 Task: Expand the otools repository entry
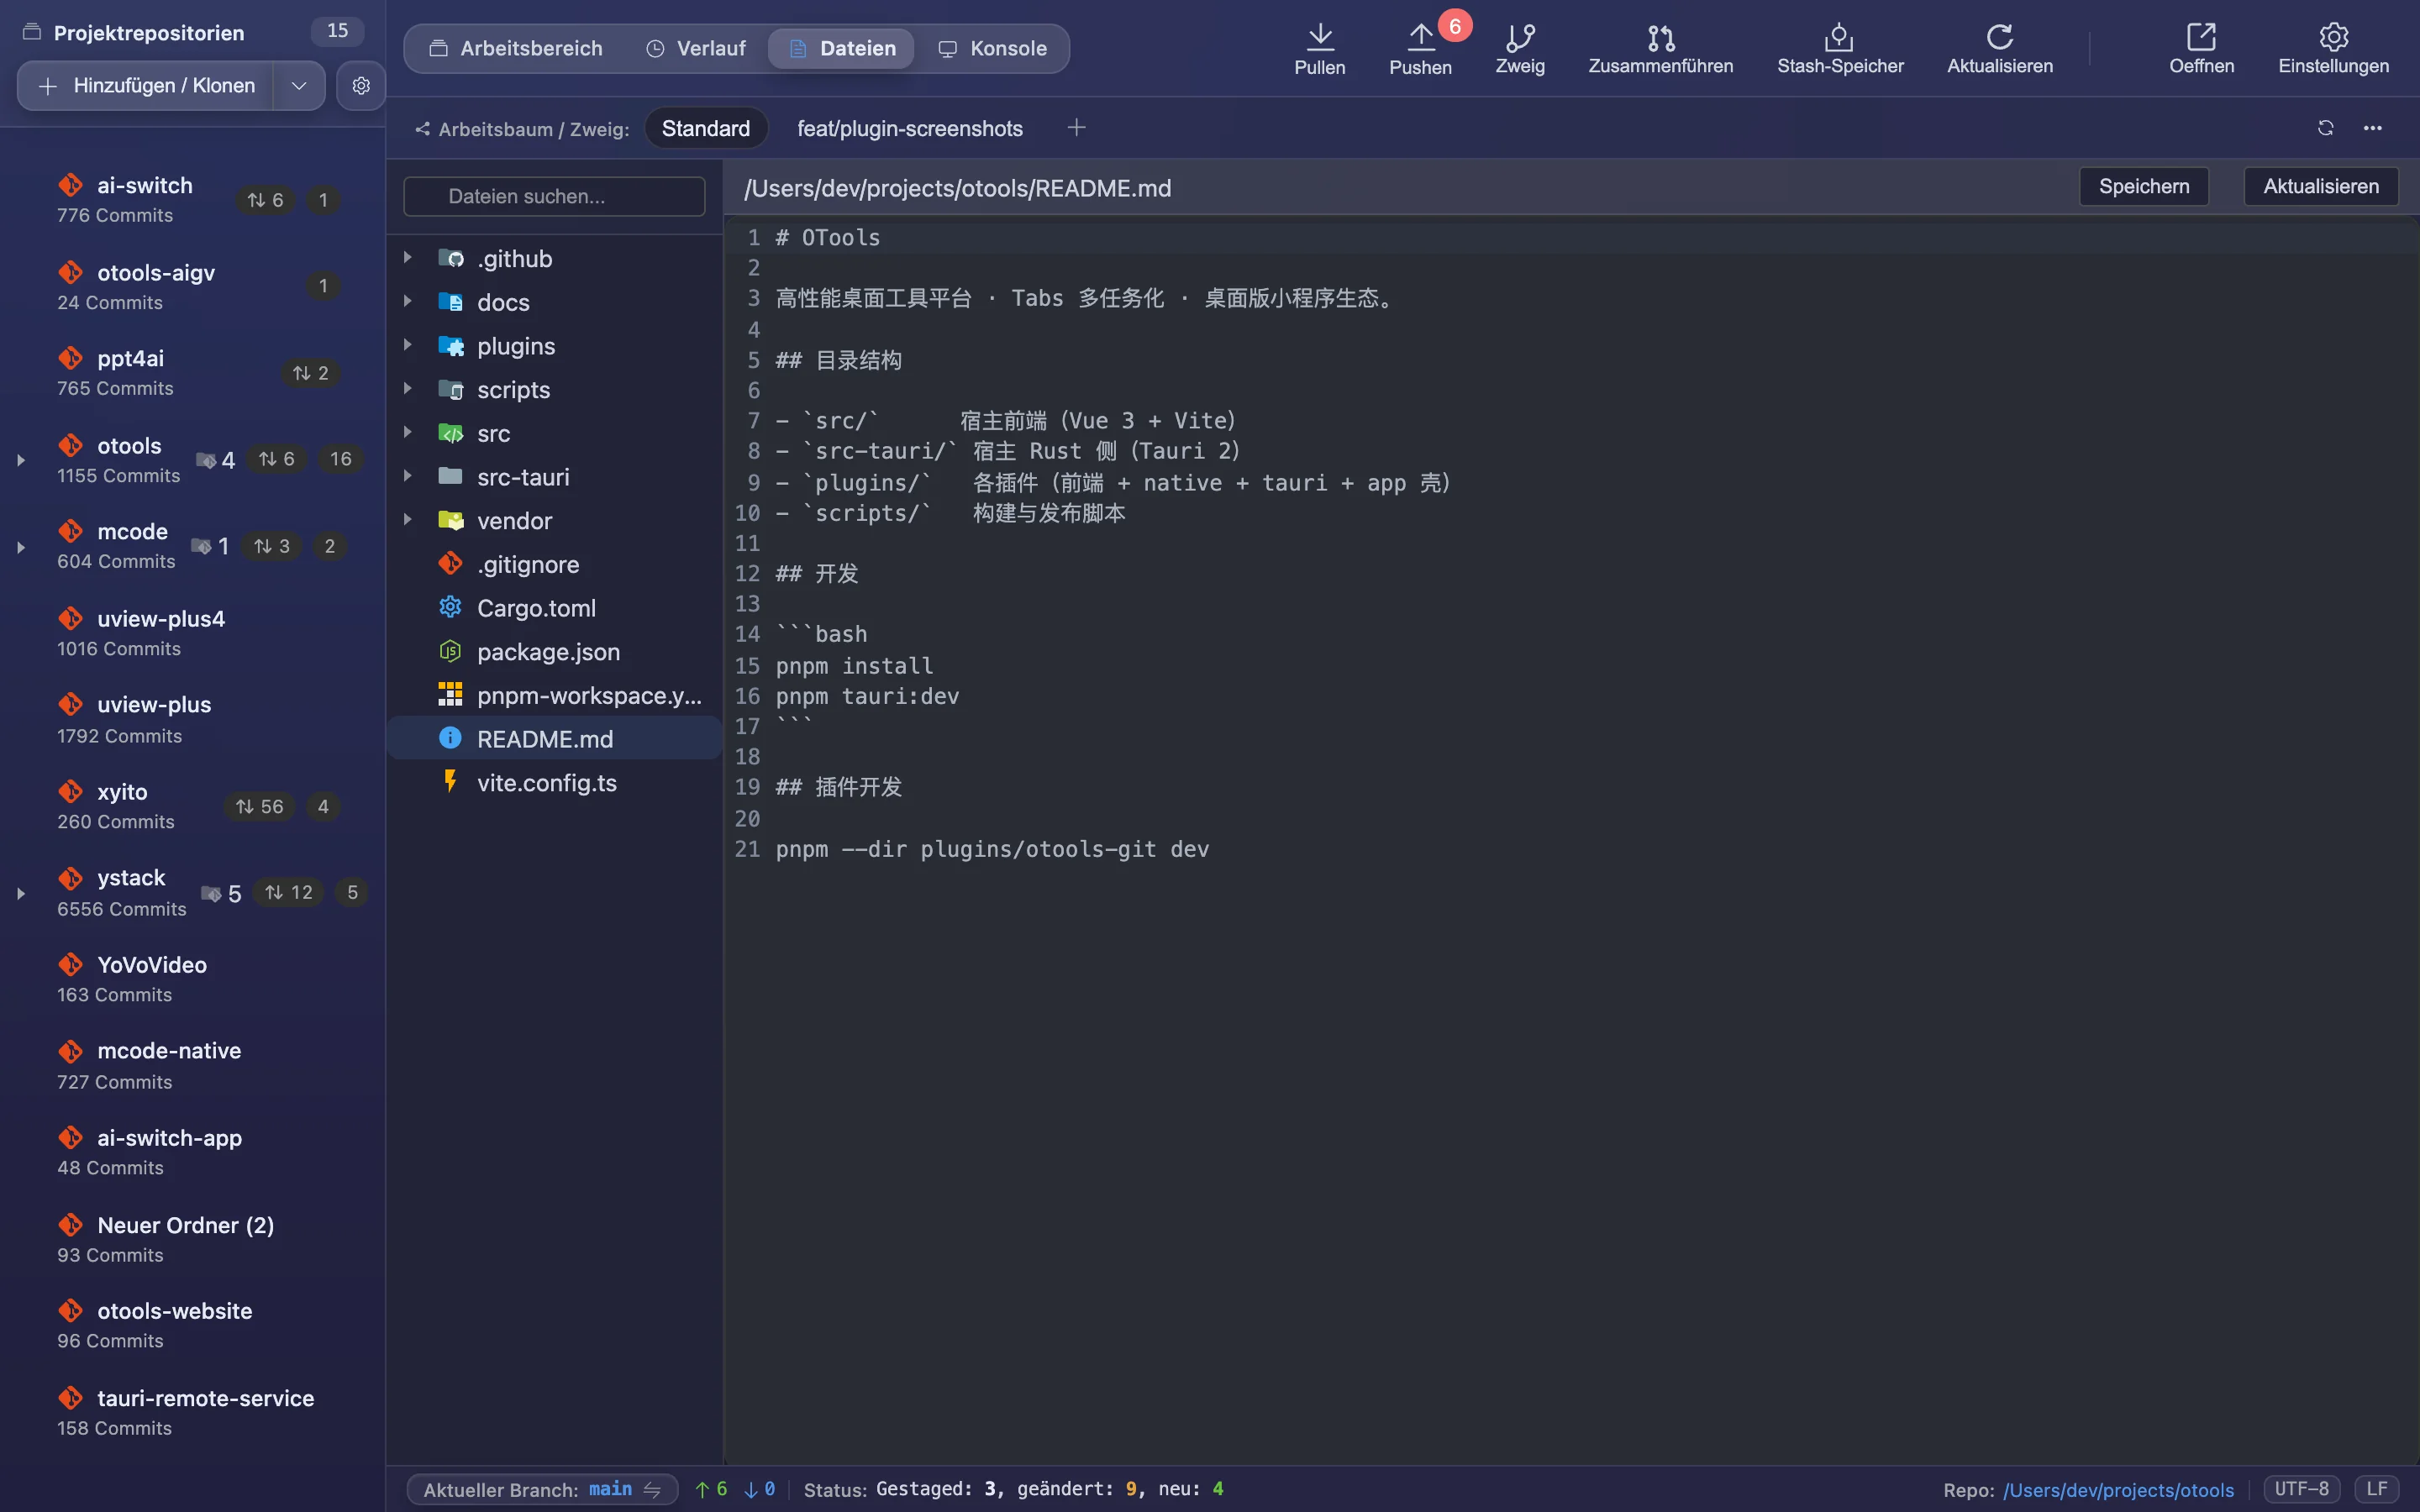point(20,460)
